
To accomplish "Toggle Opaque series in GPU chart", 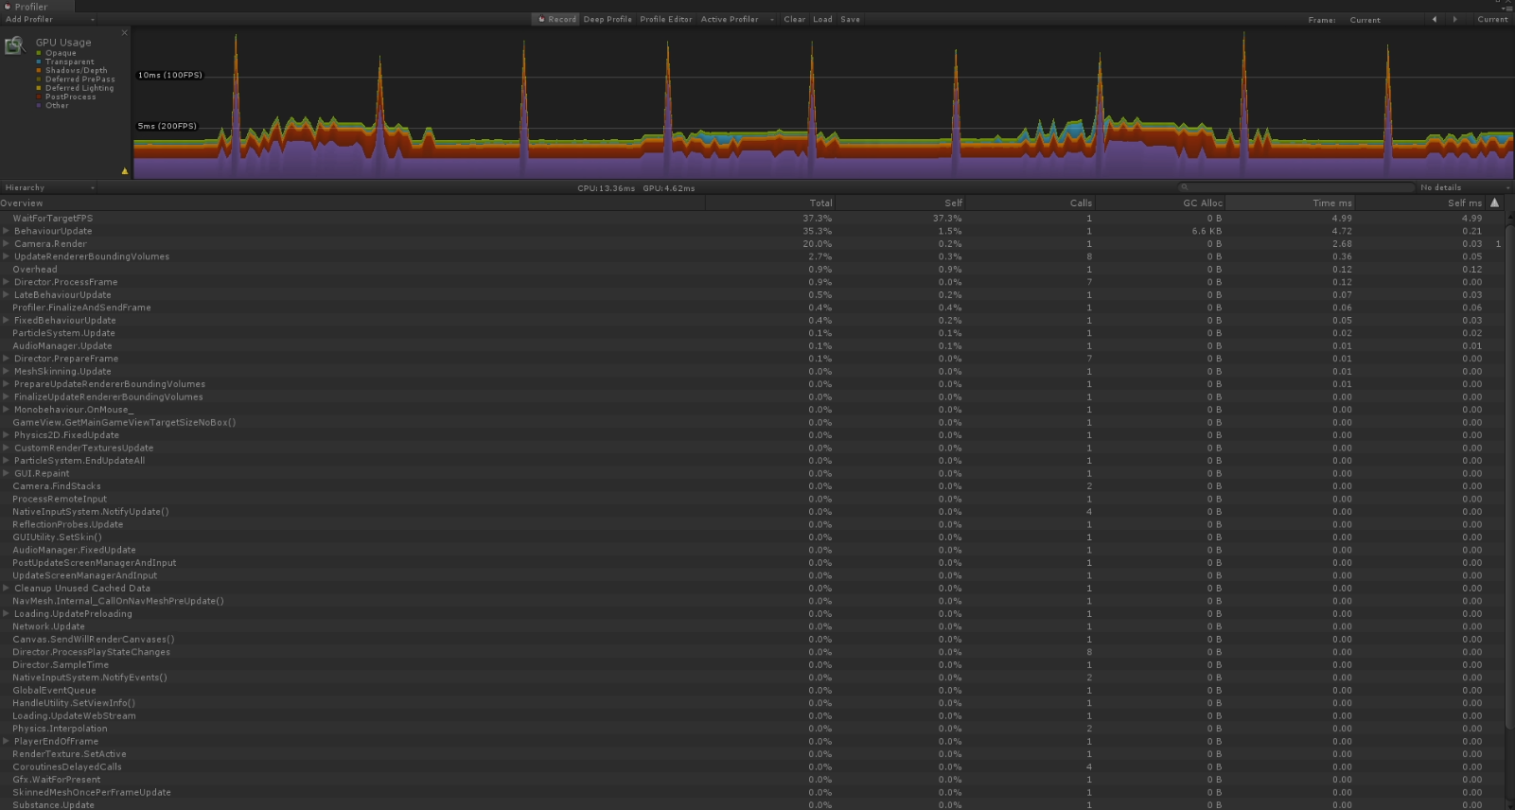I will tap(39, 53).
